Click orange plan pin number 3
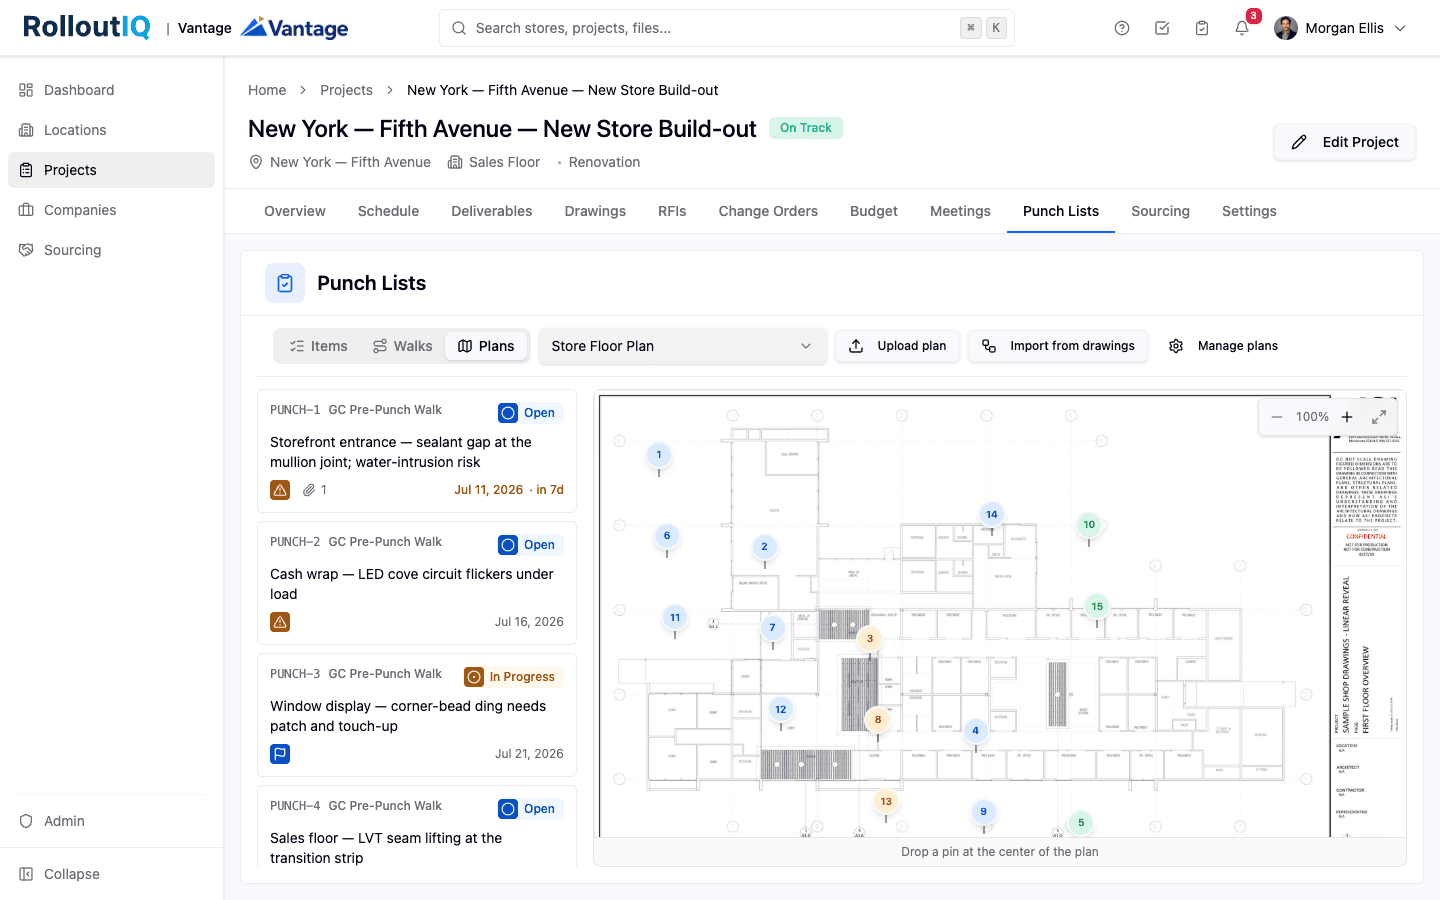Viewport: 1440px width, 900px height. 870,639
